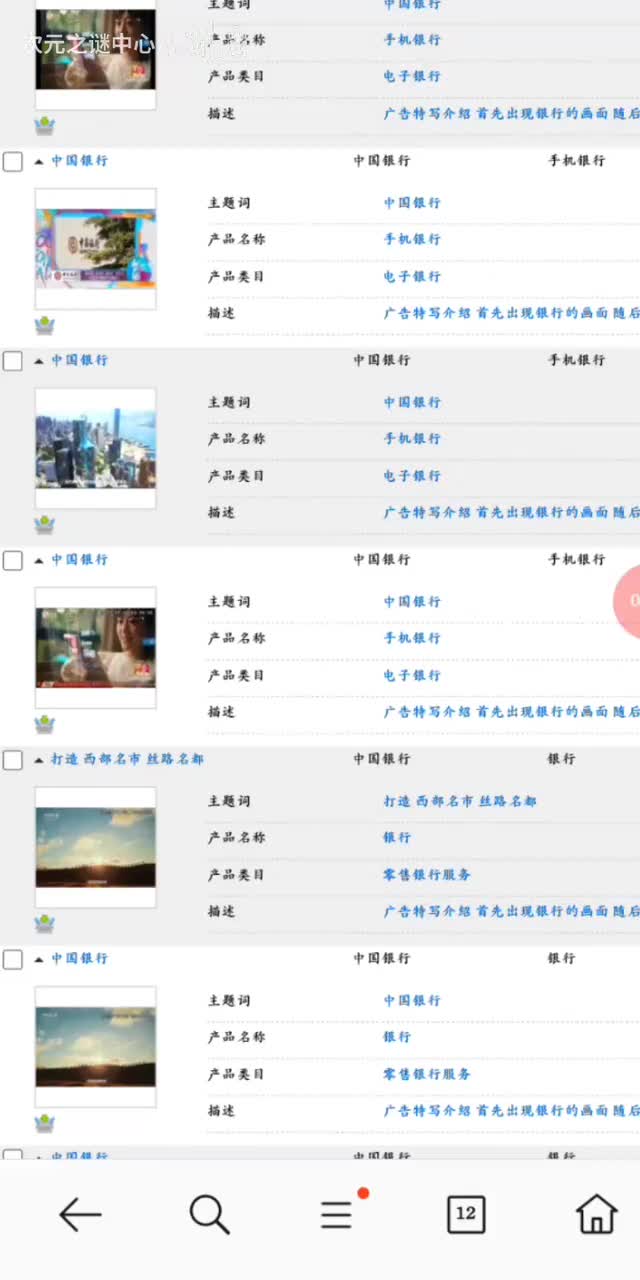Click 产品类目 label beside city skyline thumbnail
640x1280 pixels.
click(x=236, y=476)
